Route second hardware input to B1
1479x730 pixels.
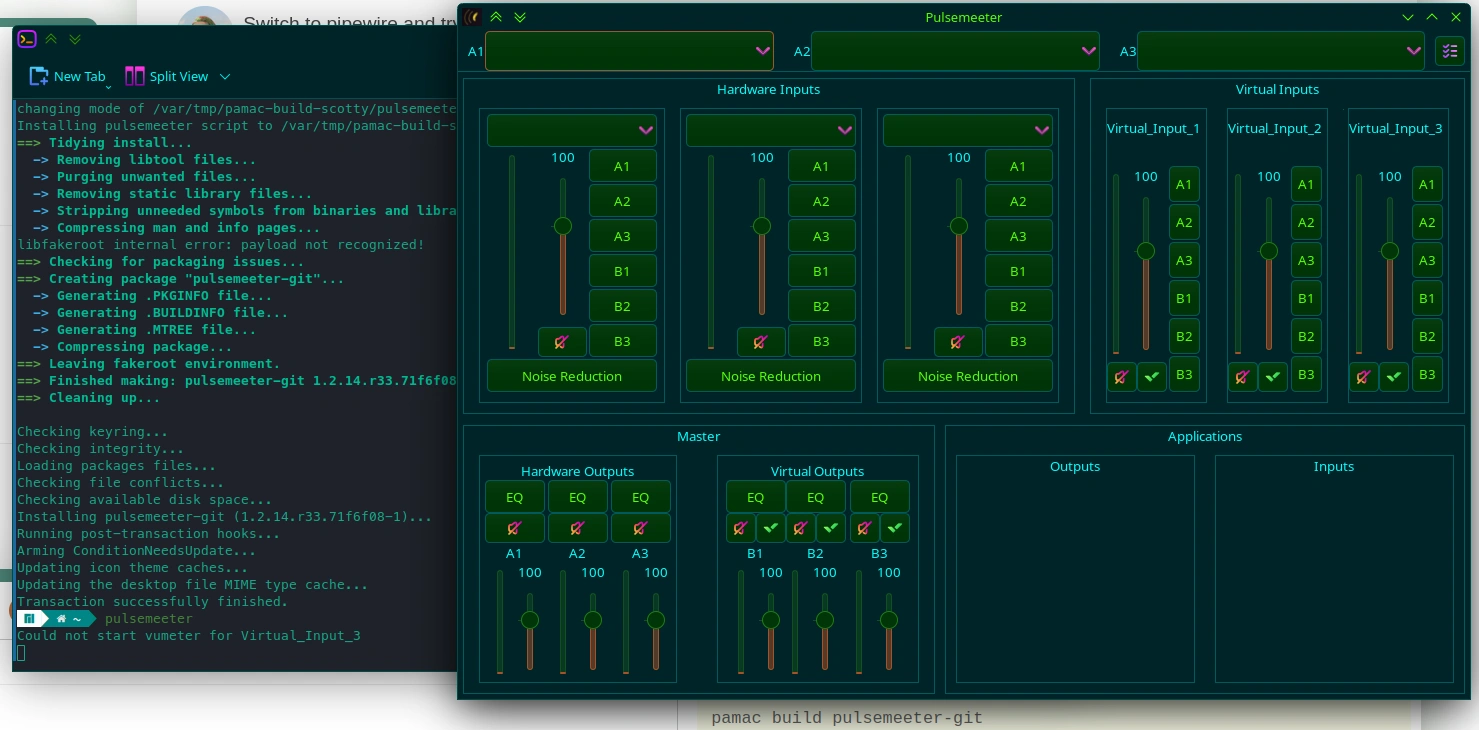coord(822,271)
